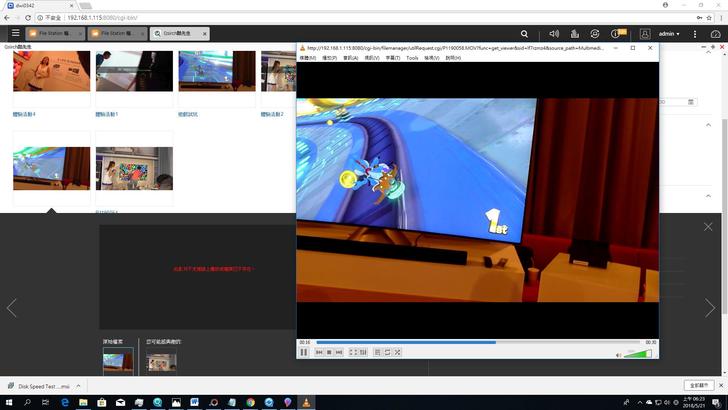
Task: Skip to previous media in VLC
Action: [319, 352]
